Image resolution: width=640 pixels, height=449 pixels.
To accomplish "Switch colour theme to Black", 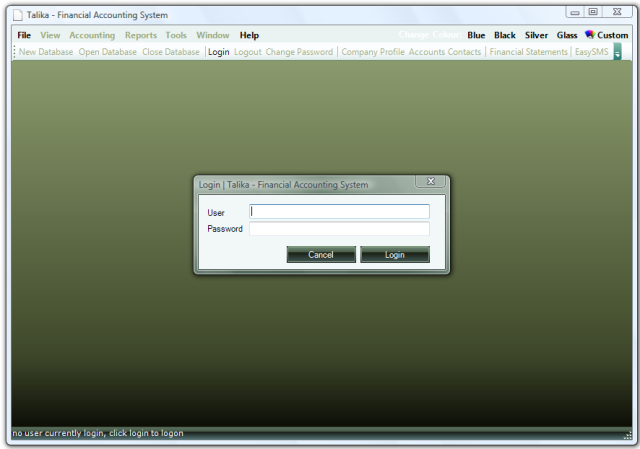I will coord(505,35).
